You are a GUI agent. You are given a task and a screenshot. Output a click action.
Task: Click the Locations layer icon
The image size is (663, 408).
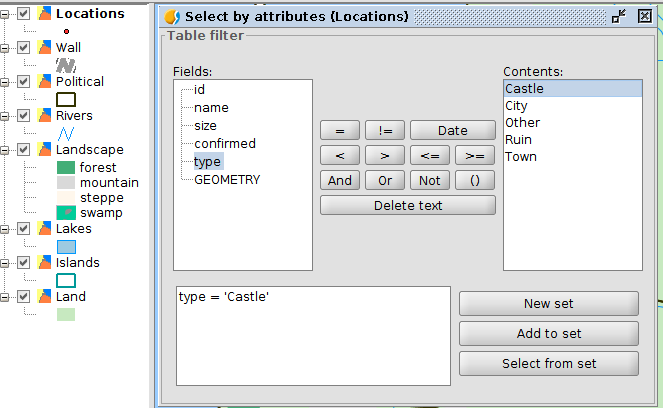pos(45,14)
